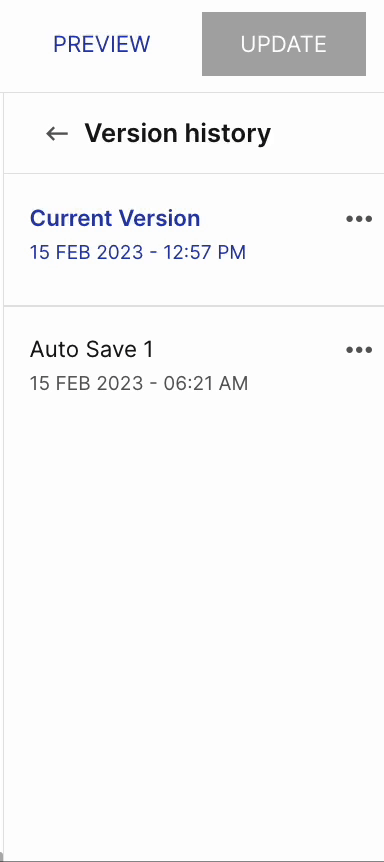Click the date '15 FEB 2023' under Auto Save 1
Viewport: 384px width, 862px height.
tap(86, 383)
